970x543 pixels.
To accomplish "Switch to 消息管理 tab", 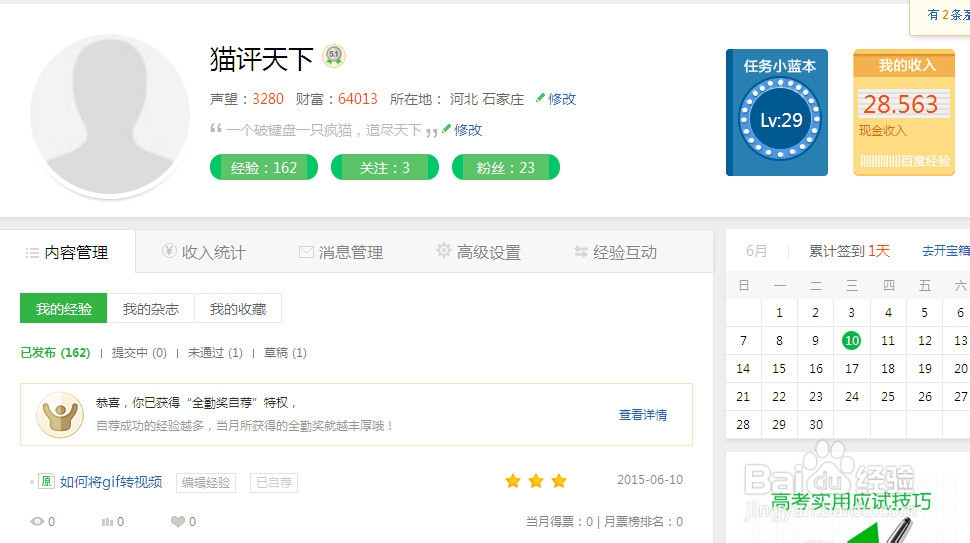I will 341,252.
